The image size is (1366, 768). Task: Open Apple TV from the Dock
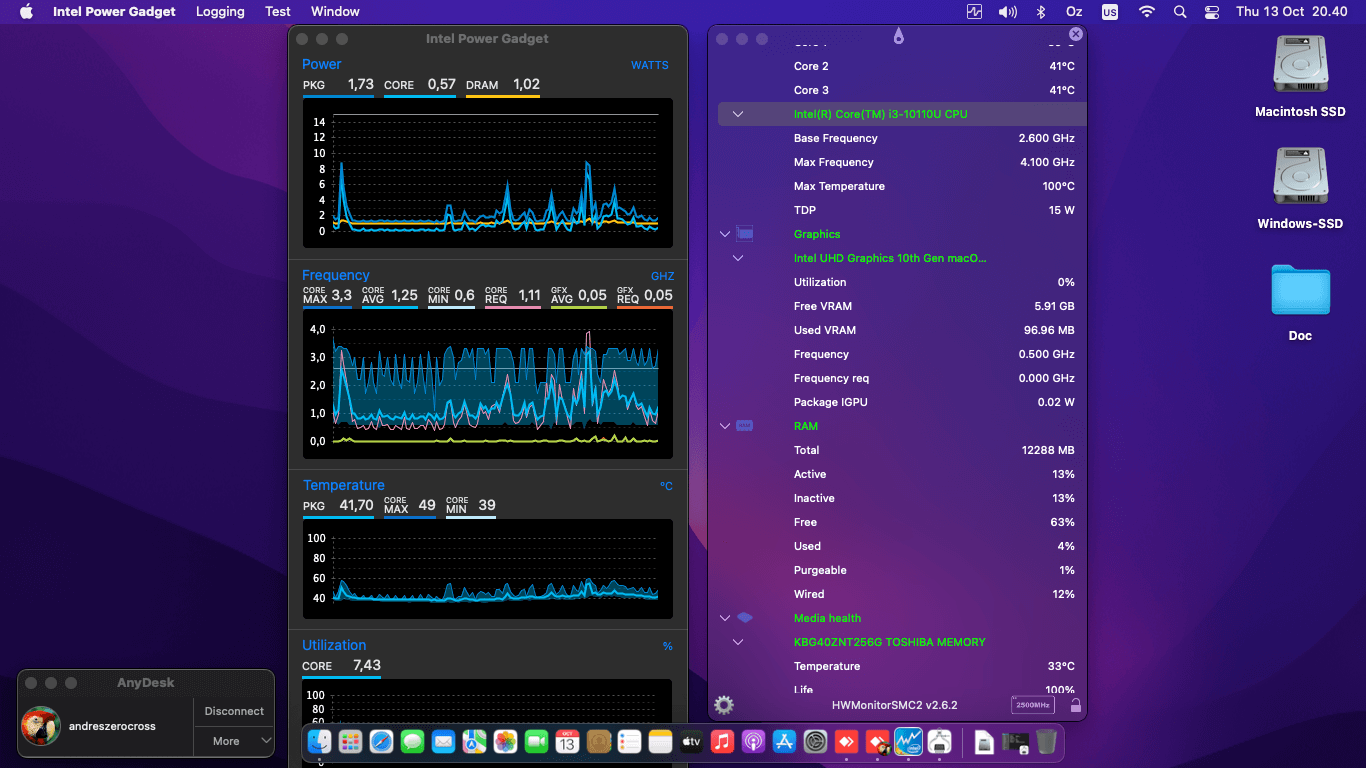(691, 742)
